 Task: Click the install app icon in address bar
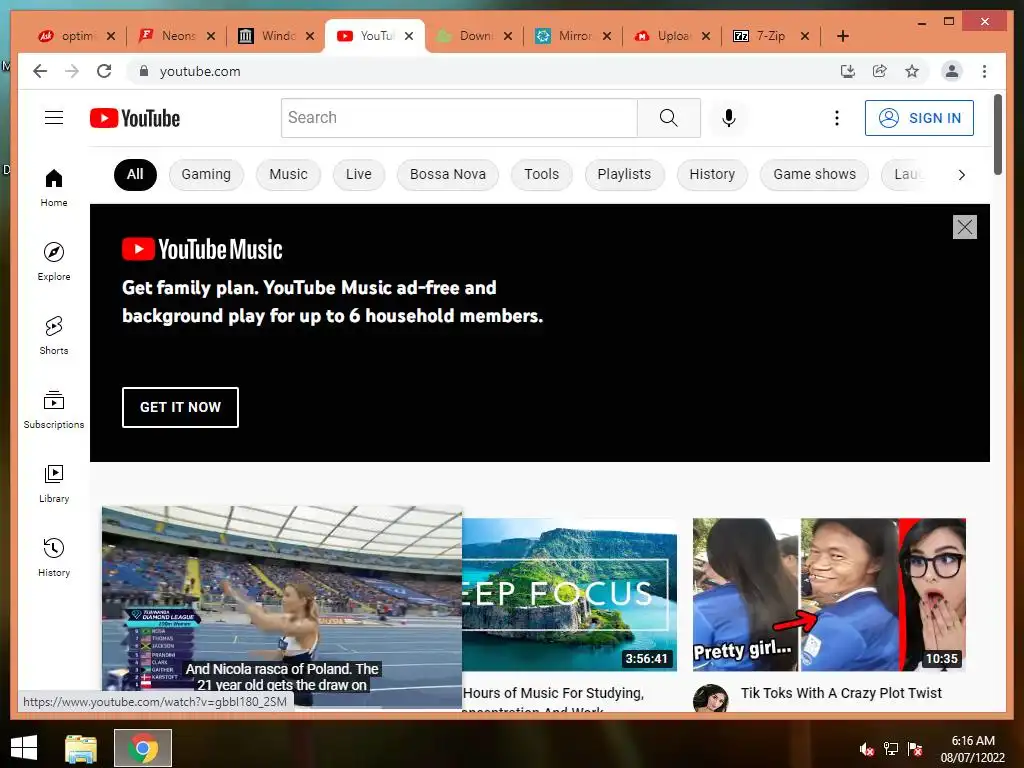click(x=848, y=71)
